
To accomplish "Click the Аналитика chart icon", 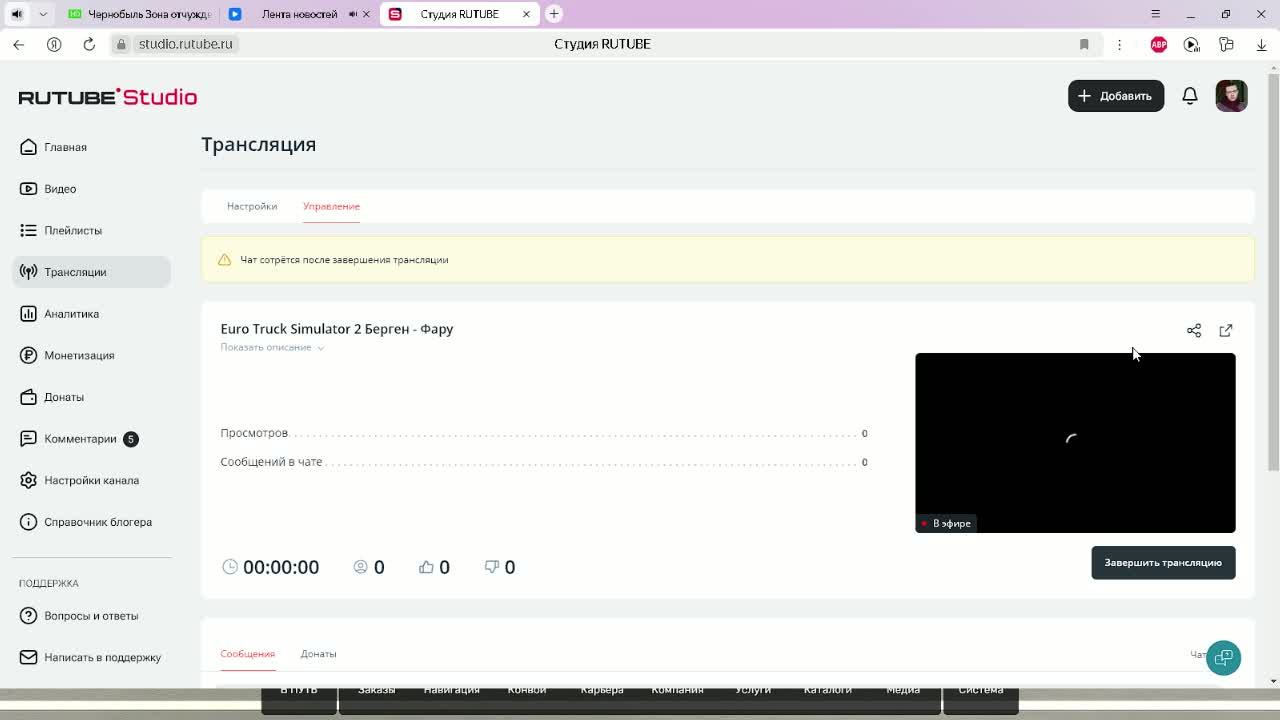I will pos(28,314).
